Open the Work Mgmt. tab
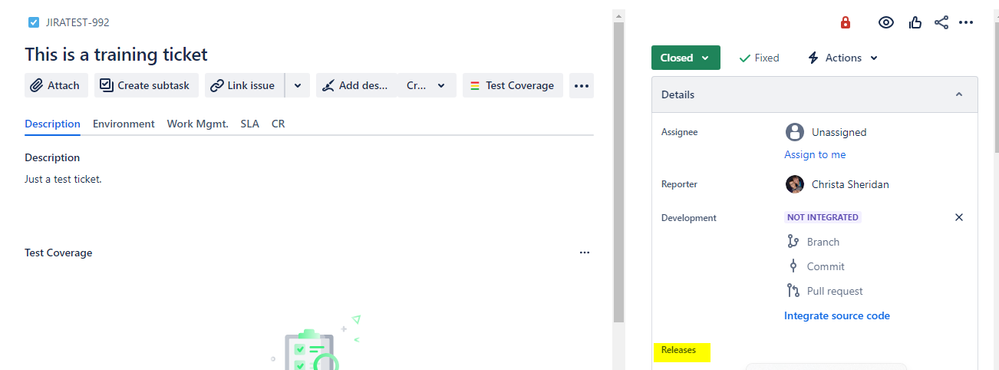The width and height of the screenshot is (999, 370). click(198, 124)
